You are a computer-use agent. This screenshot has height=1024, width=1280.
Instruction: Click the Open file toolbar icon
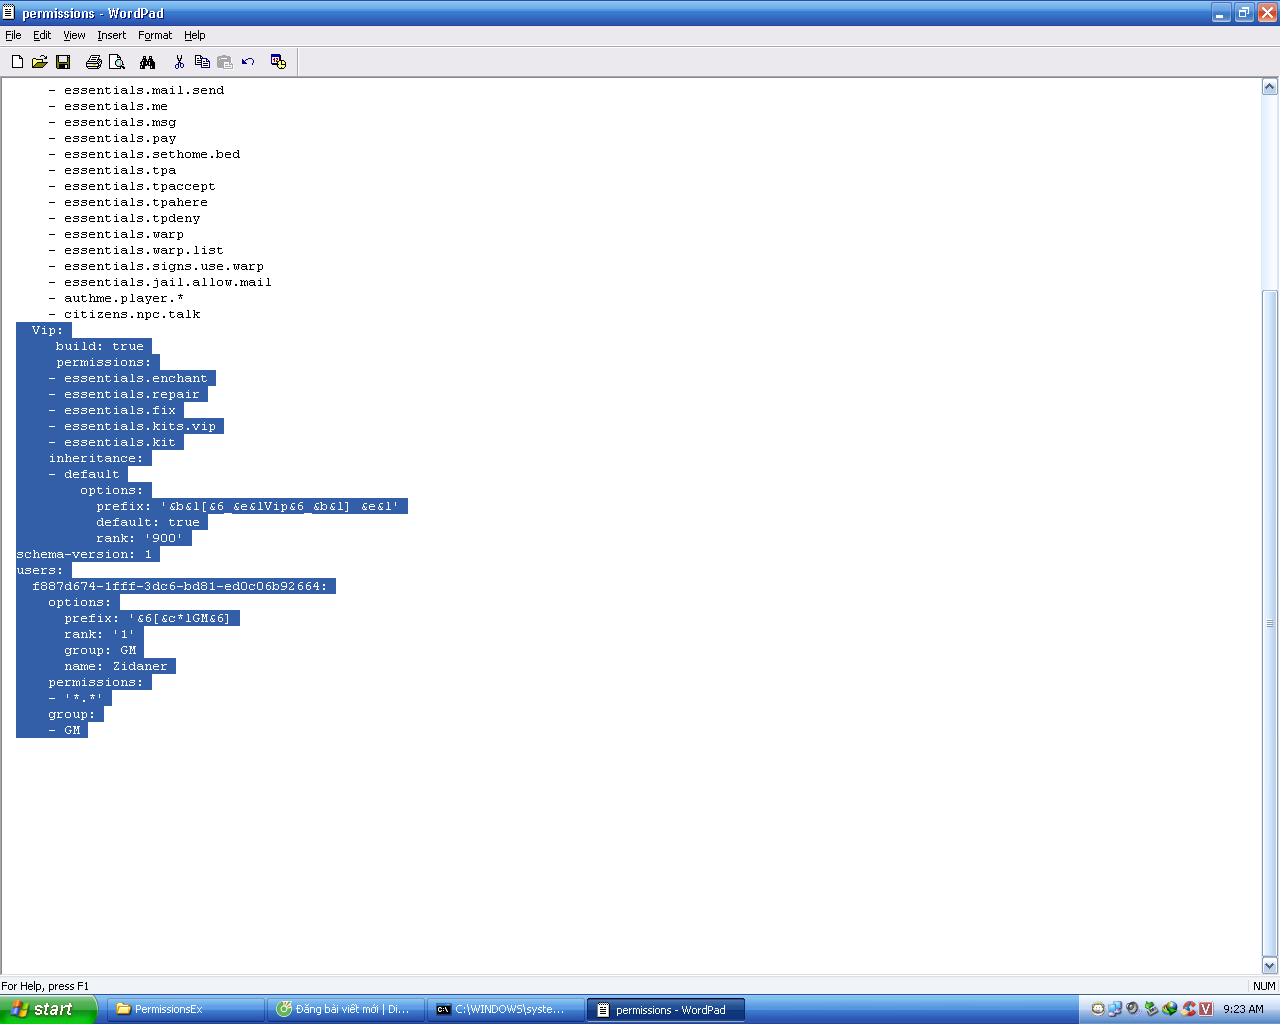click(x=40, y=62)
